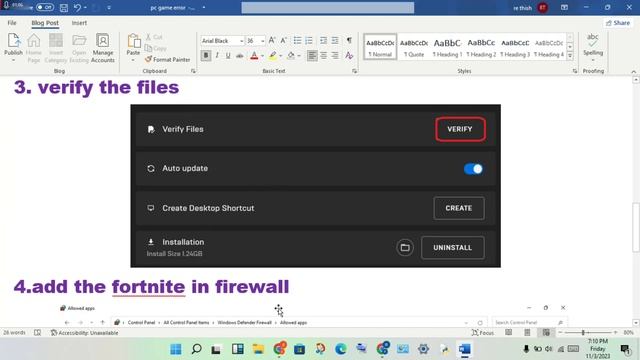Apply the Heading 2 style
The width and height of the screenshot is (640, 360).
coord(481,47)
